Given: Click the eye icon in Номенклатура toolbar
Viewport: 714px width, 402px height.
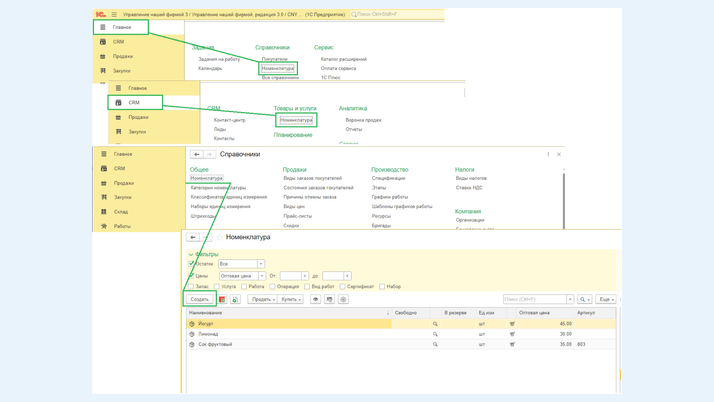Looking at the screenshot, I should tap(315, 299).
